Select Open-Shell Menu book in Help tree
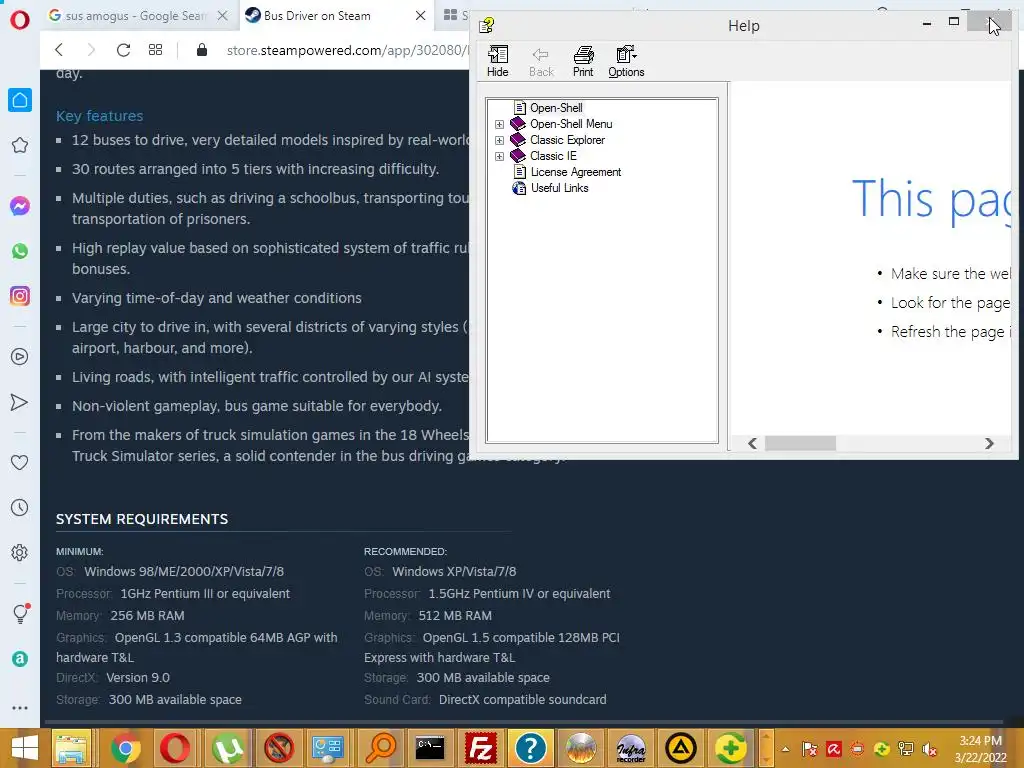This screenshot has width=1024, height=768. point(571,123)
